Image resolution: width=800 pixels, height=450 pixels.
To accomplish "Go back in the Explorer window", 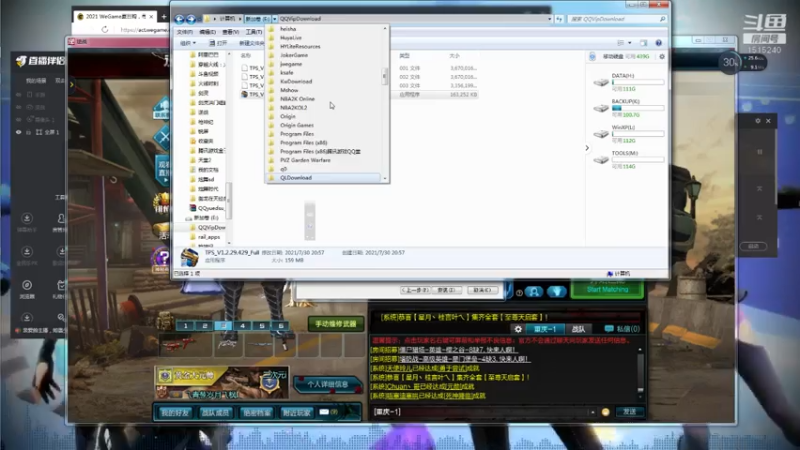I will coord(179,19).
